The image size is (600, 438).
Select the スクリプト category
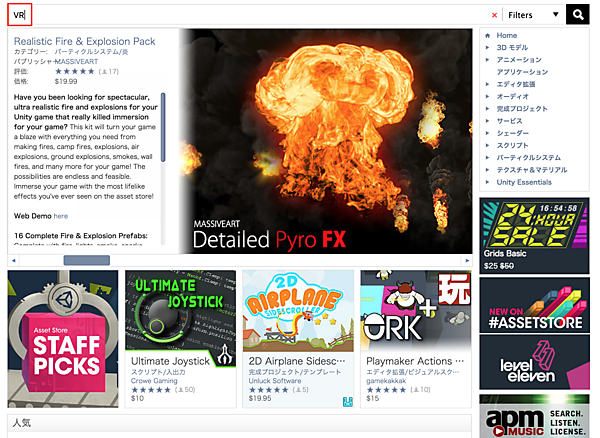514,145
